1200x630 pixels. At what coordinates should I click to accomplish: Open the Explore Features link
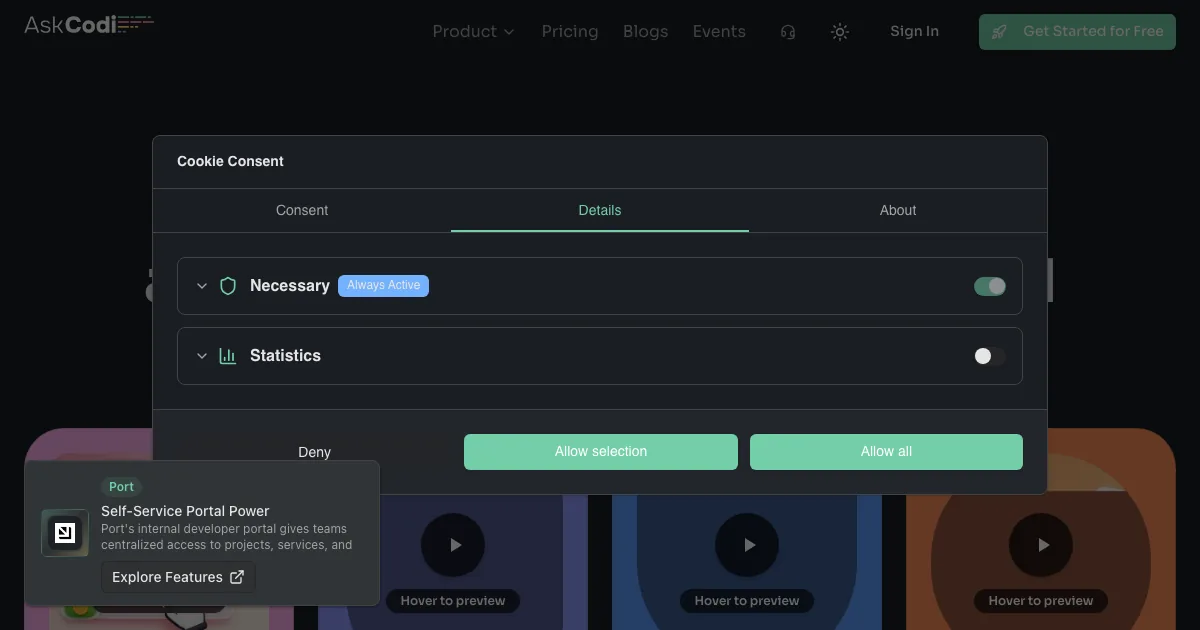click(x=178, y=577)
